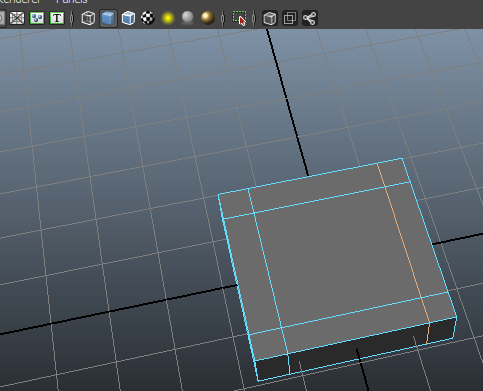This screenshot has height=391, width=483.
Task: Switch viewport to Wireframe display
Action: [88, 18]
